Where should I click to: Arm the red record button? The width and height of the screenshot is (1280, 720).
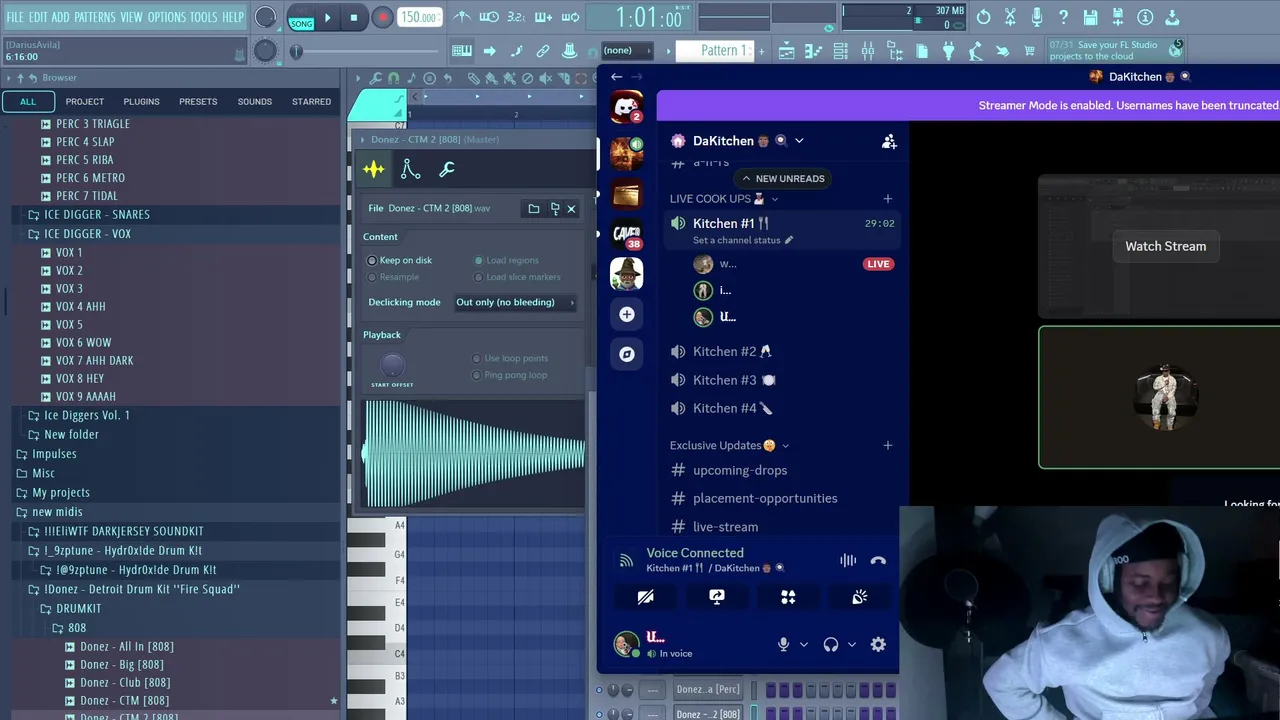coord(382,18)
